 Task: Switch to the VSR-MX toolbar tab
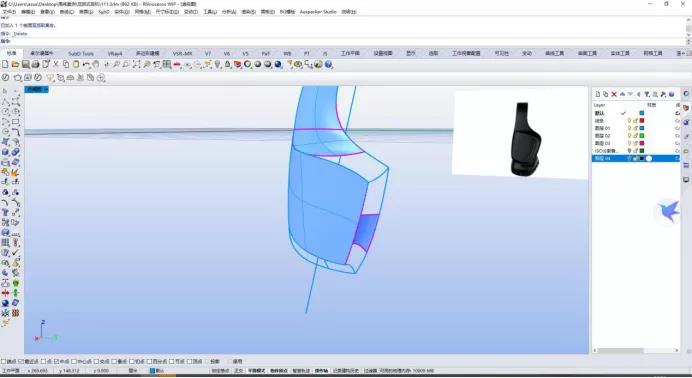[x=182, y=53]
